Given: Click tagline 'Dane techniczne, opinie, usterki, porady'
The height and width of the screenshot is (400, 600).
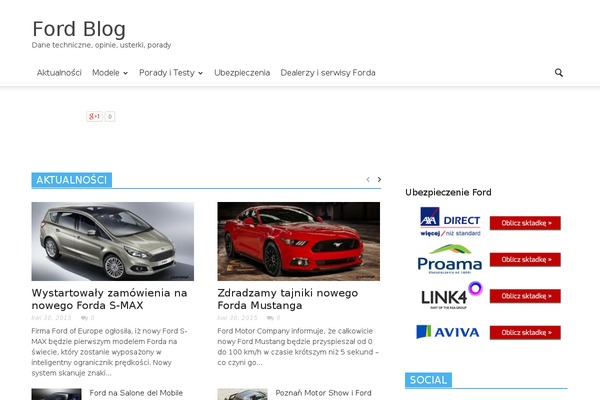Looking at the screenshot, I should tap(101, 45).
